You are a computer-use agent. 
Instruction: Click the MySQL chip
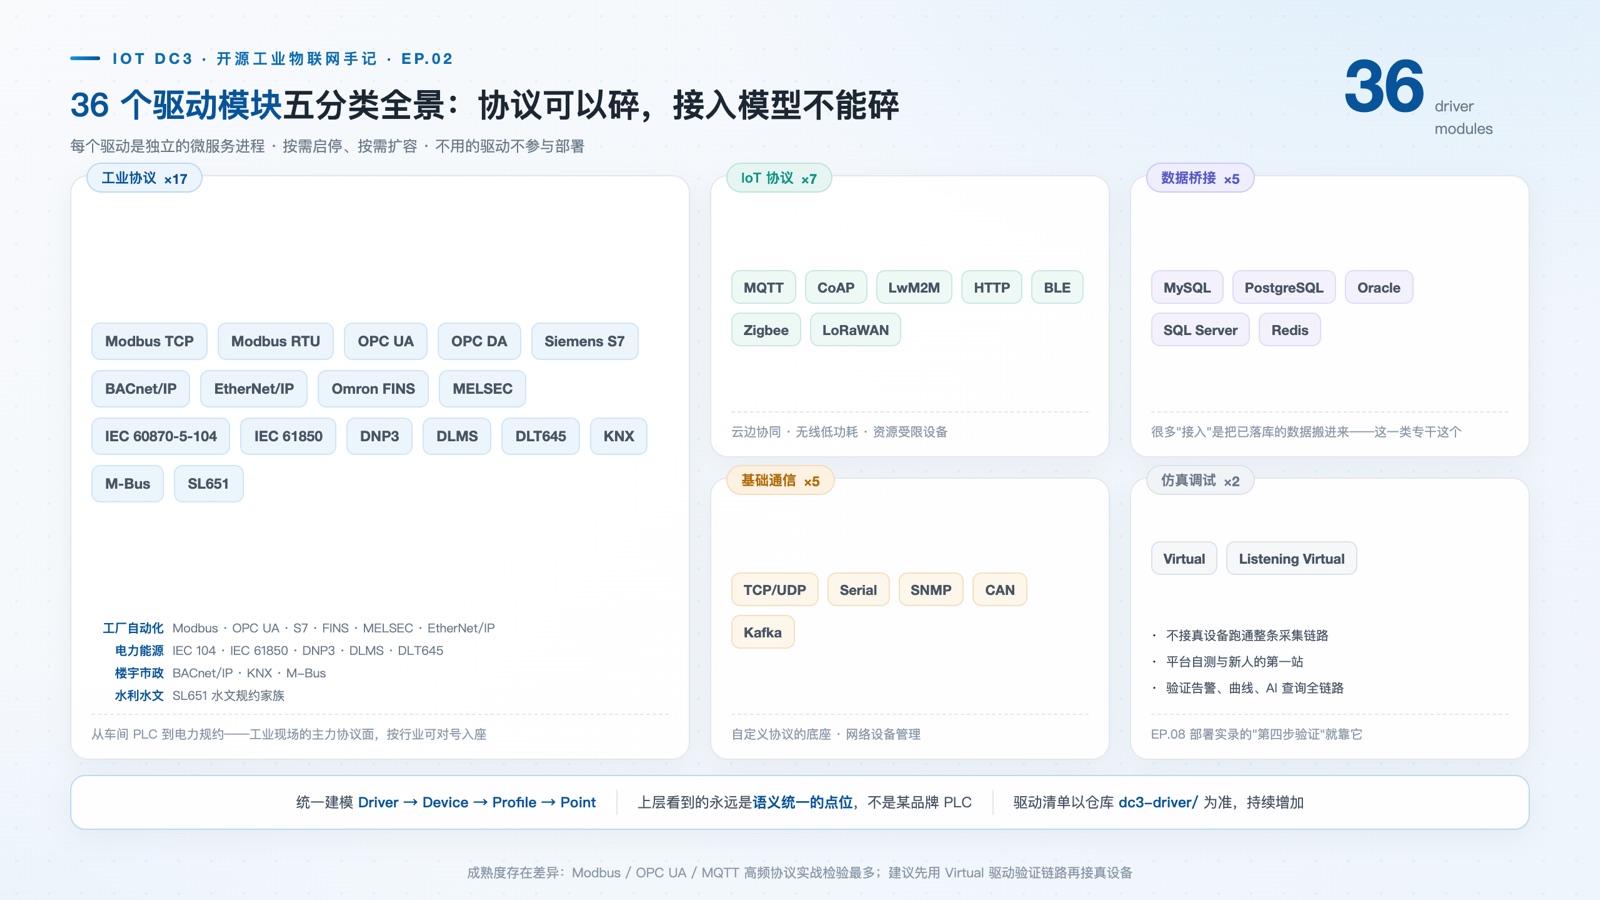(x=1187, y=288)
